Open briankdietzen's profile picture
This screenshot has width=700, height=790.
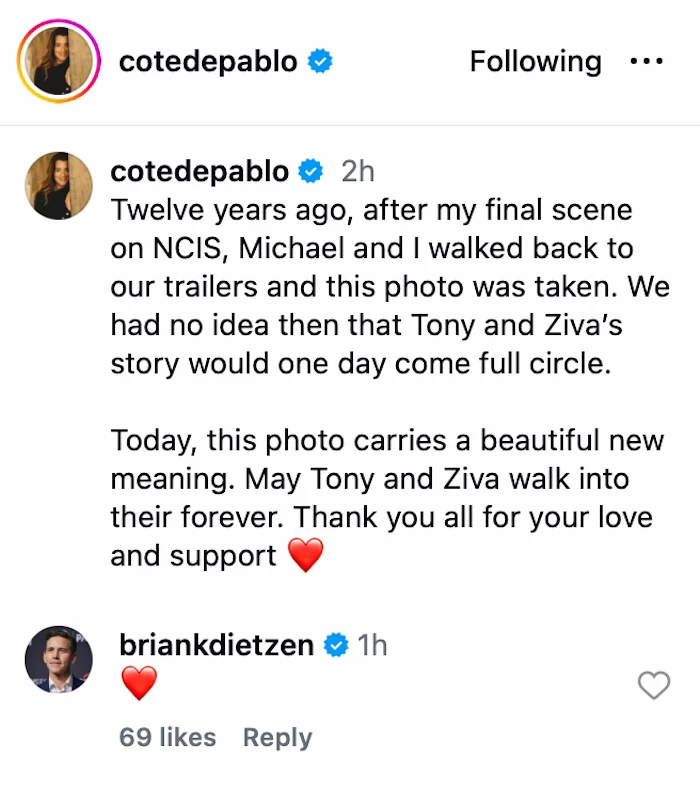click(x=58, y=660)
